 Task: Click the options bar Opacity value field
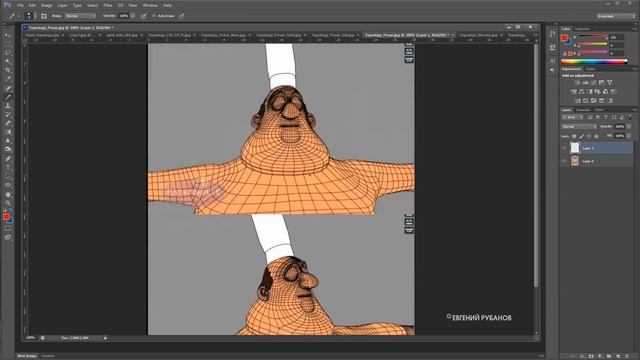(124, 16)
